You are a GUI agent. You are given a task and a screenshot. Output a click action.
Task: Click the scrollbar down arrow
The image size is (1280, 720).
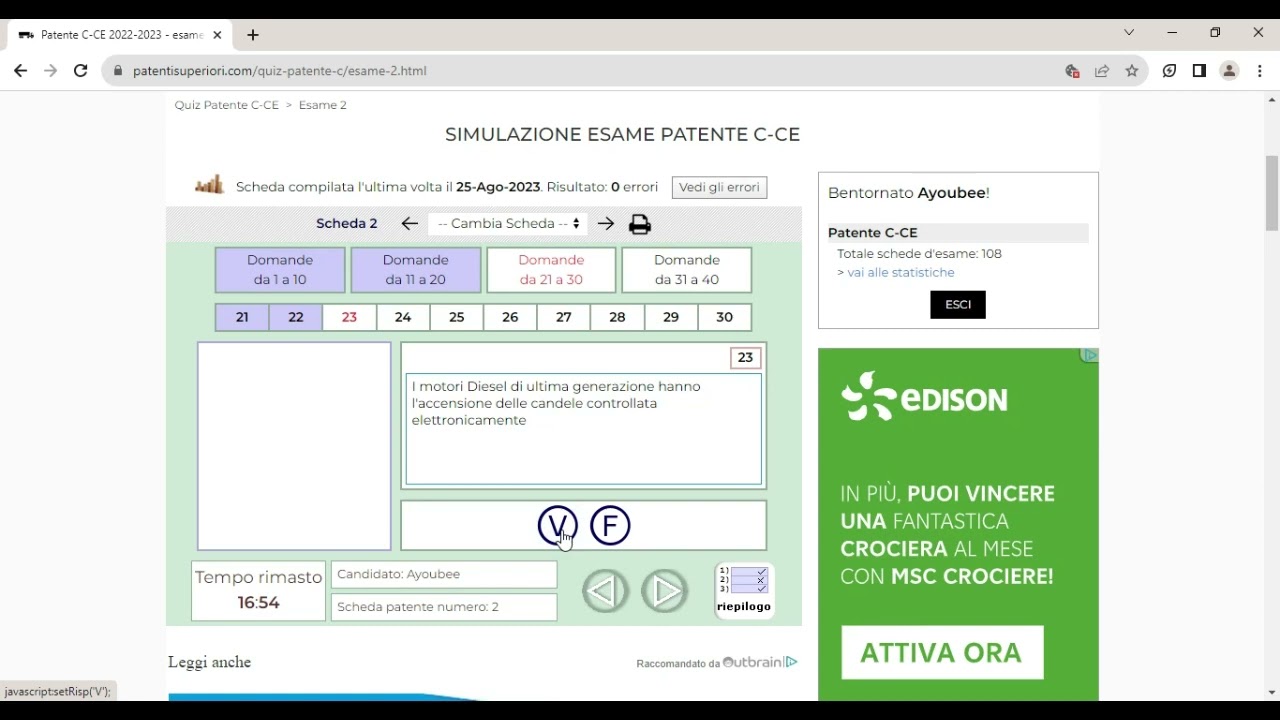1272,692
